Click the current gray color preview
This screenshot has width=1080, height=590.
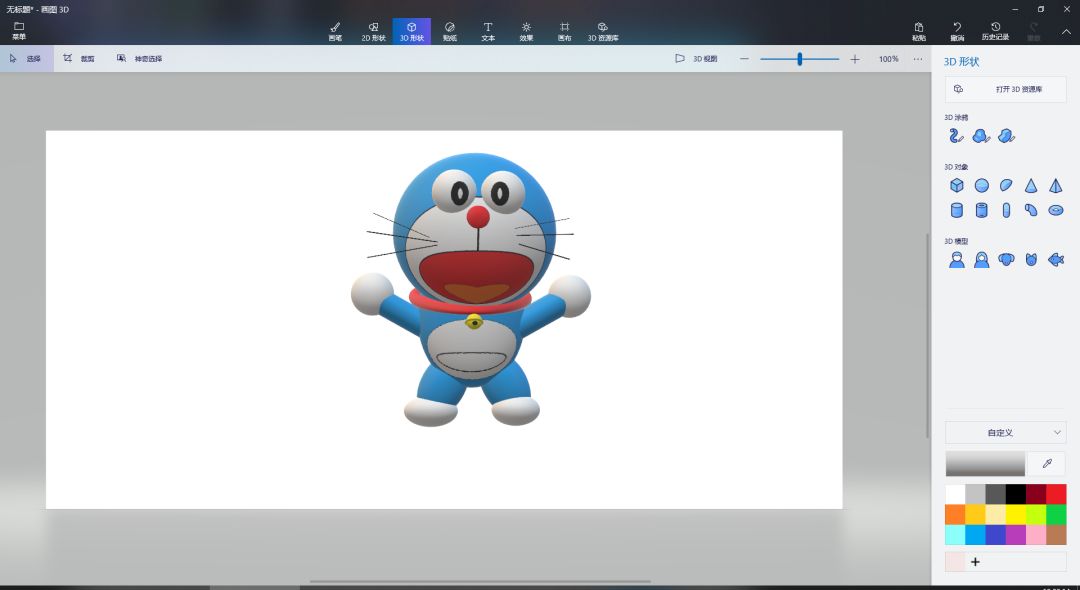[985, 464]
